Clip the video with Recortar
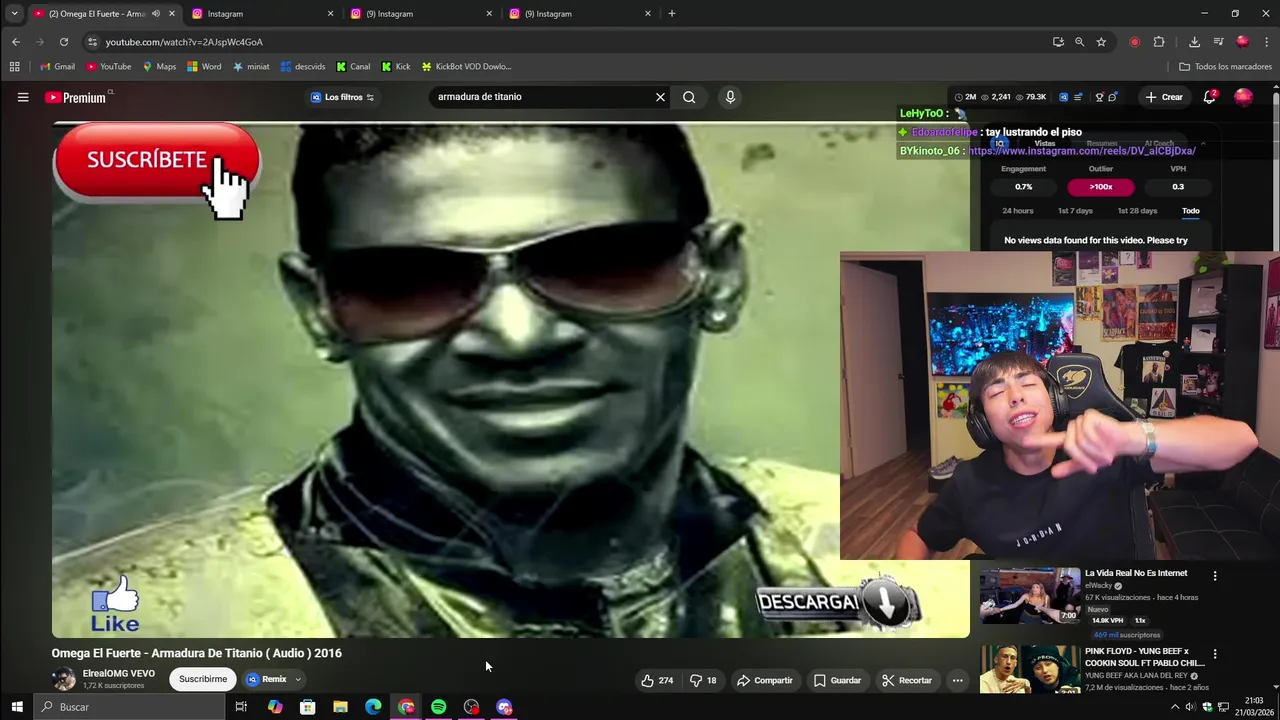 click(907, 680)
